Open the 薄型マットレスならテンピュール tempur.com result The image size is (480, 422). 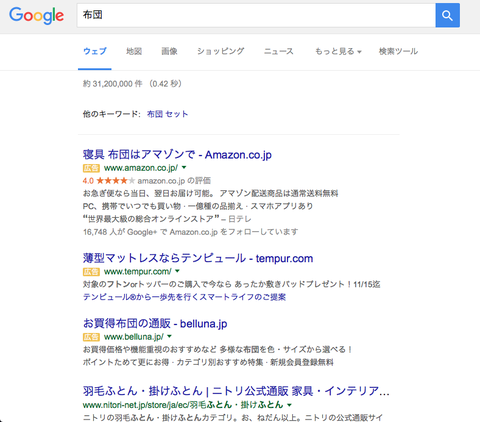coord(198,258)
